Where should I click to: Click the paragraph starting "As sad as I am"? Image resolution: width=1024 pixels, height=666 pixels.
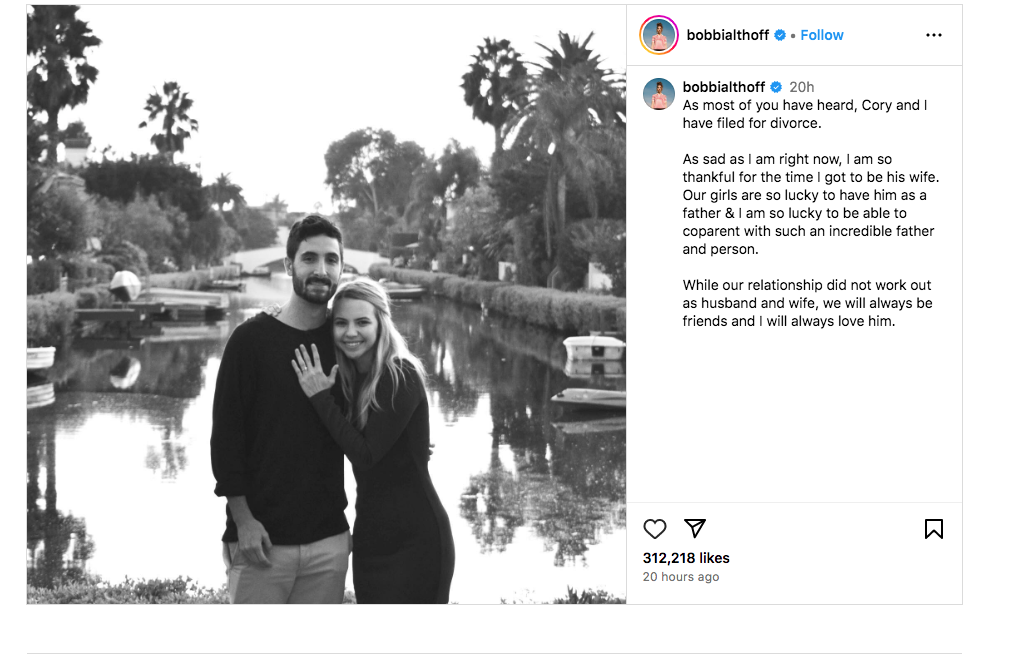point(808,204)
